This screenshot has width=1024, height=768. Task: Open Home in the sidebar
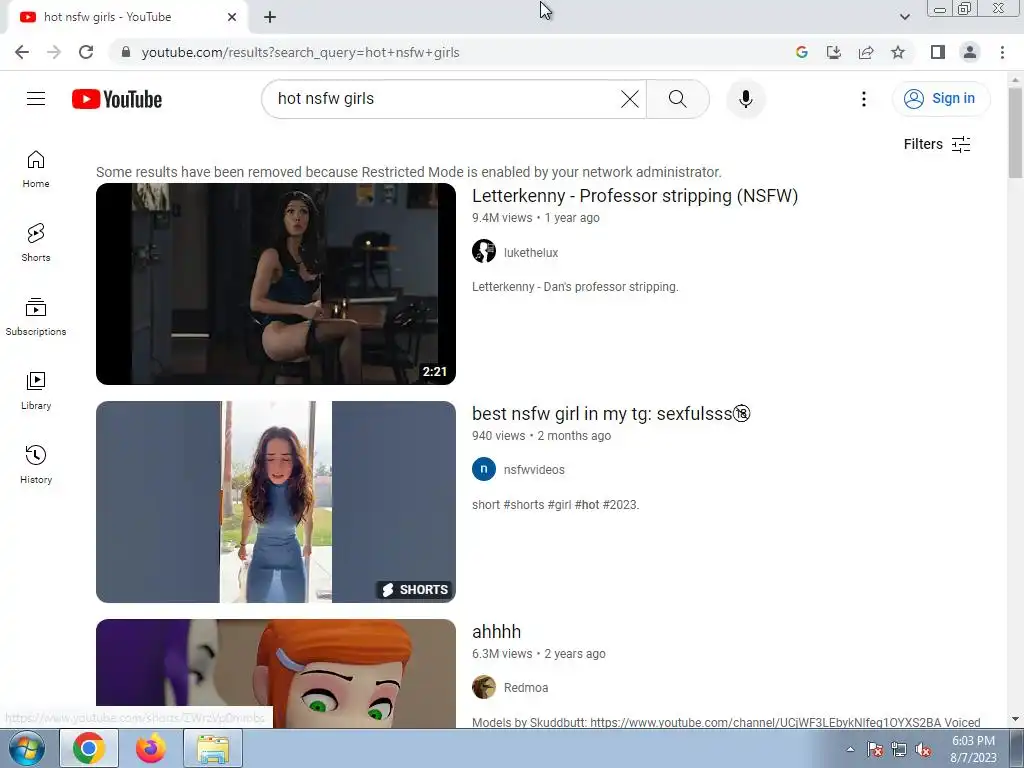pos(36,169)
